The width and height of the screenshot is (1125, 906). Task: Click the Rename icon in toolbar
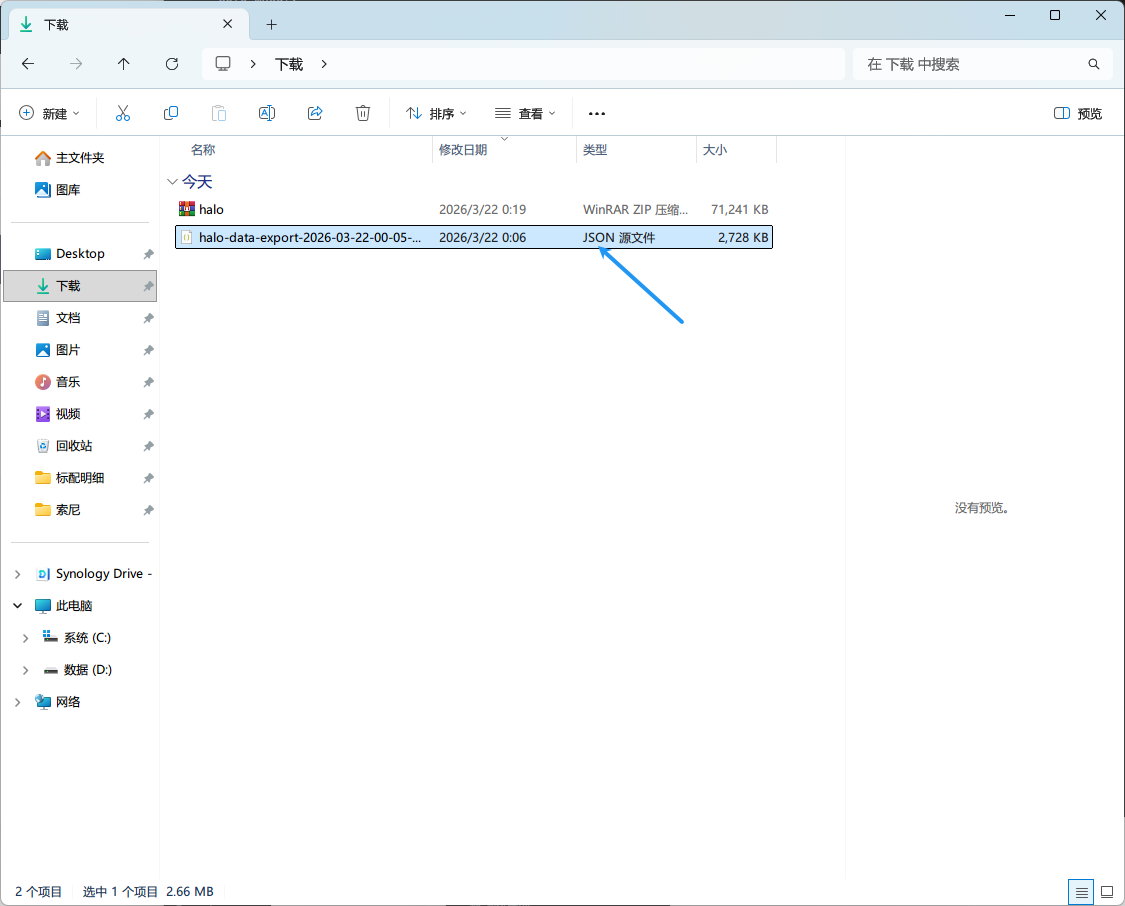click(x=267, y=114)
